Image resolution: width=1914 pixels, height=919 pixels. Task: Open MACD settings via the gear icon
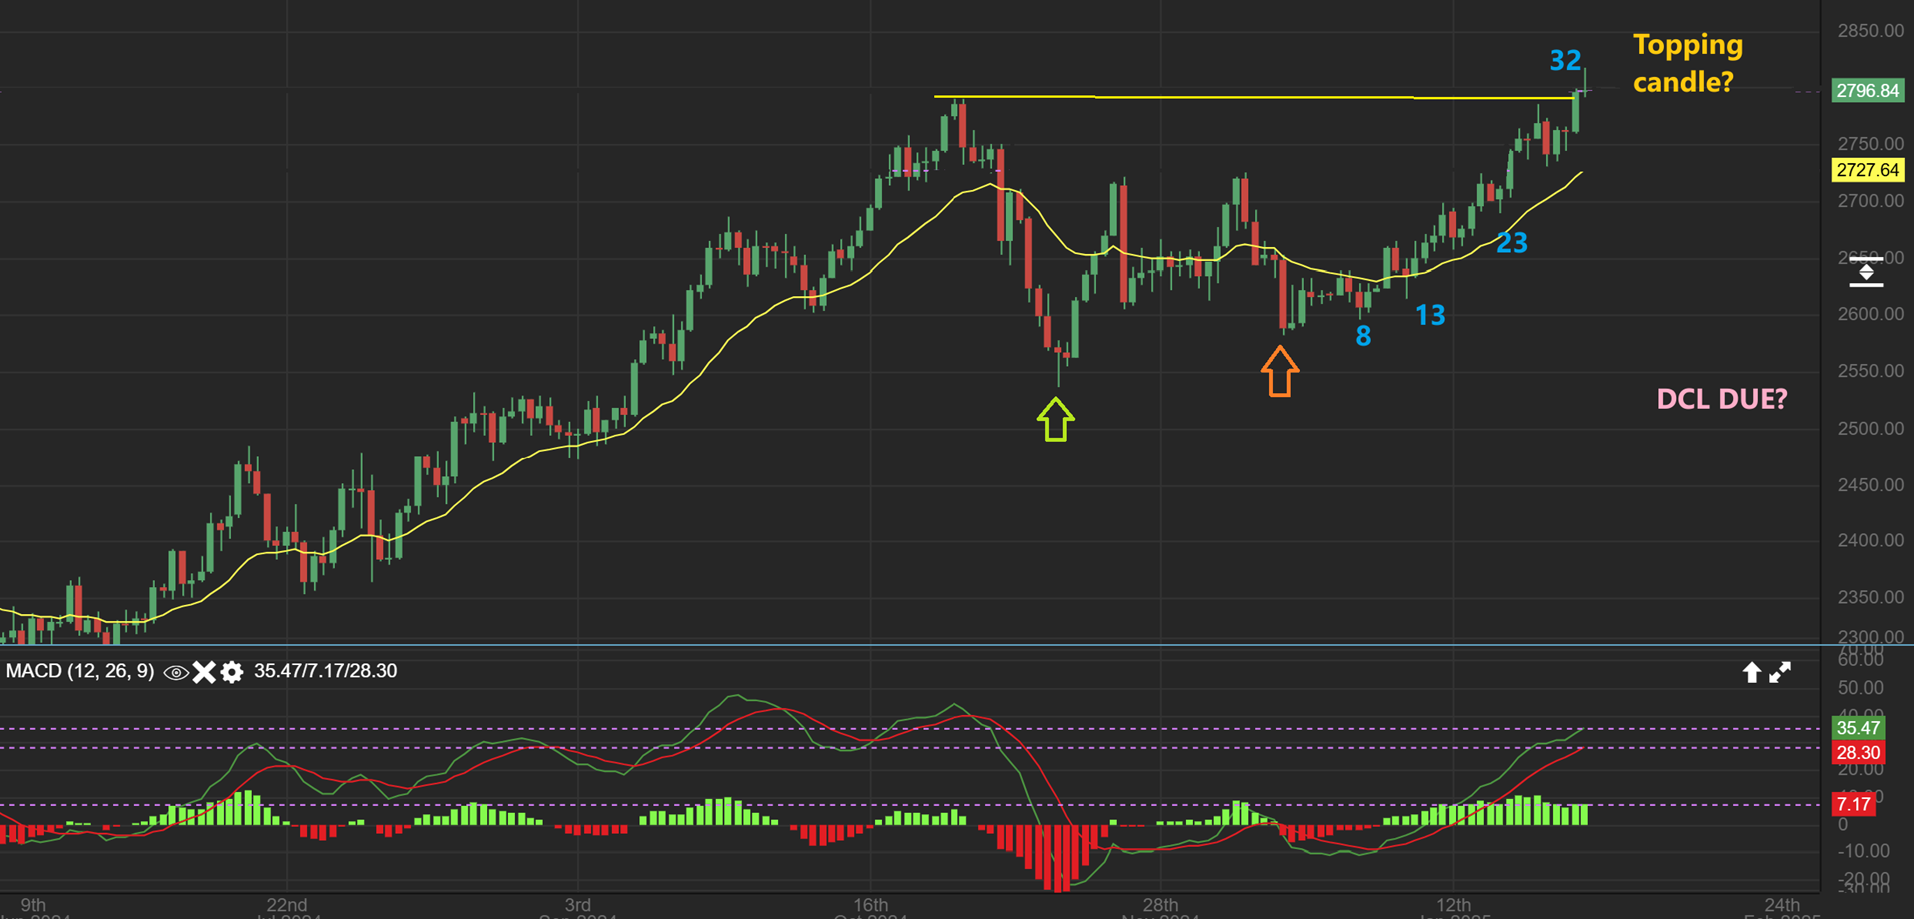[x=232, y=672]
